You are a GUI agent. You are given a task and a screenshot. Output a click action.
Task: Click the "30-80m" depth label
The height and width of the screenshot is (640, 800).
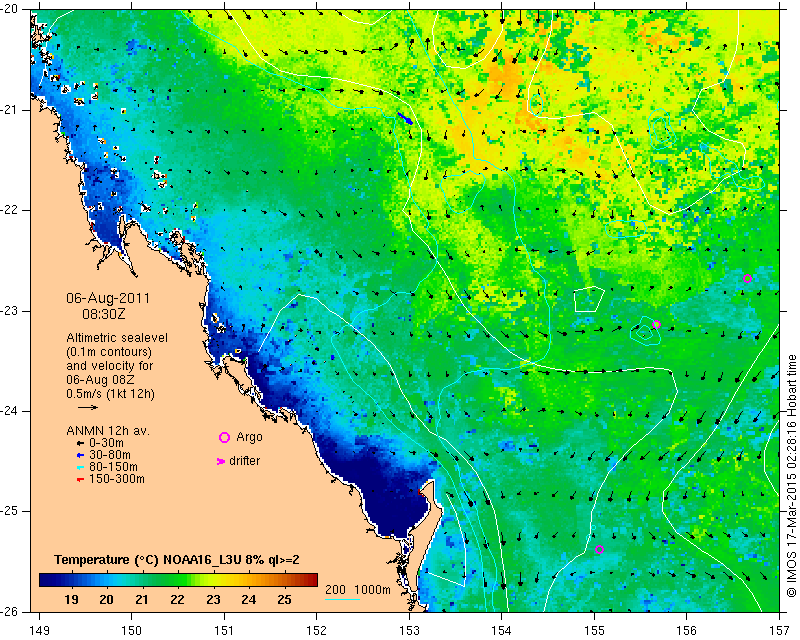click(x=110, y=455)
